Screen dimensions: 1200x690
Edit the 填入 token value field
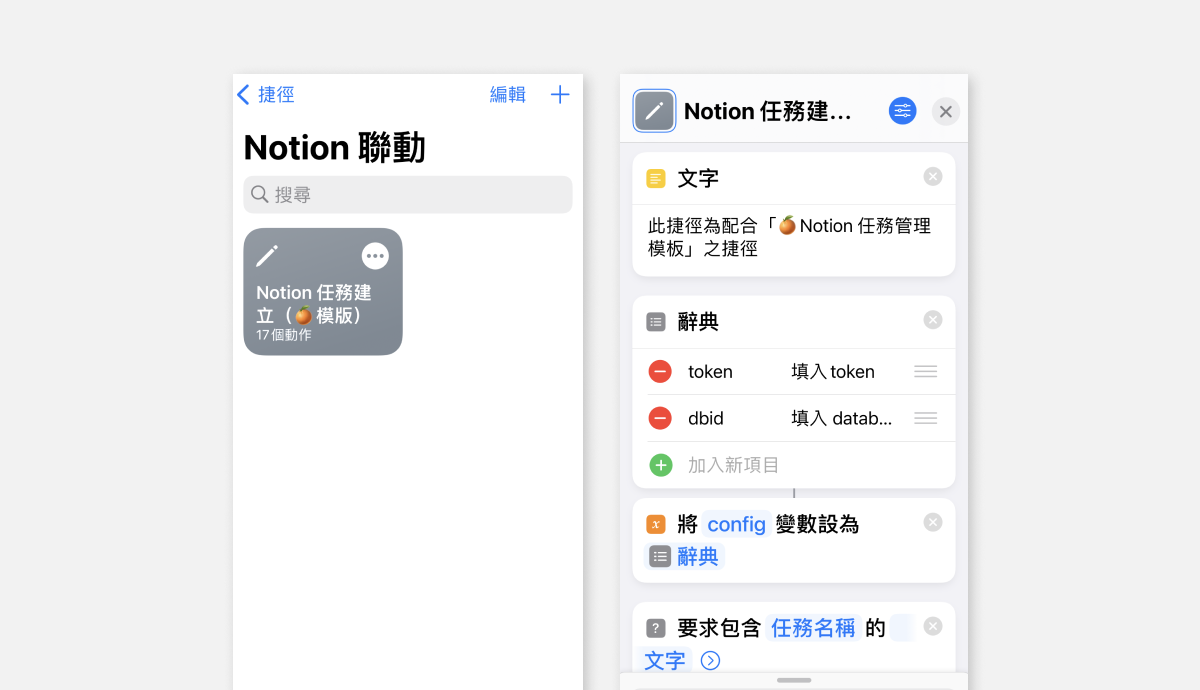click(x=833, y=372)
